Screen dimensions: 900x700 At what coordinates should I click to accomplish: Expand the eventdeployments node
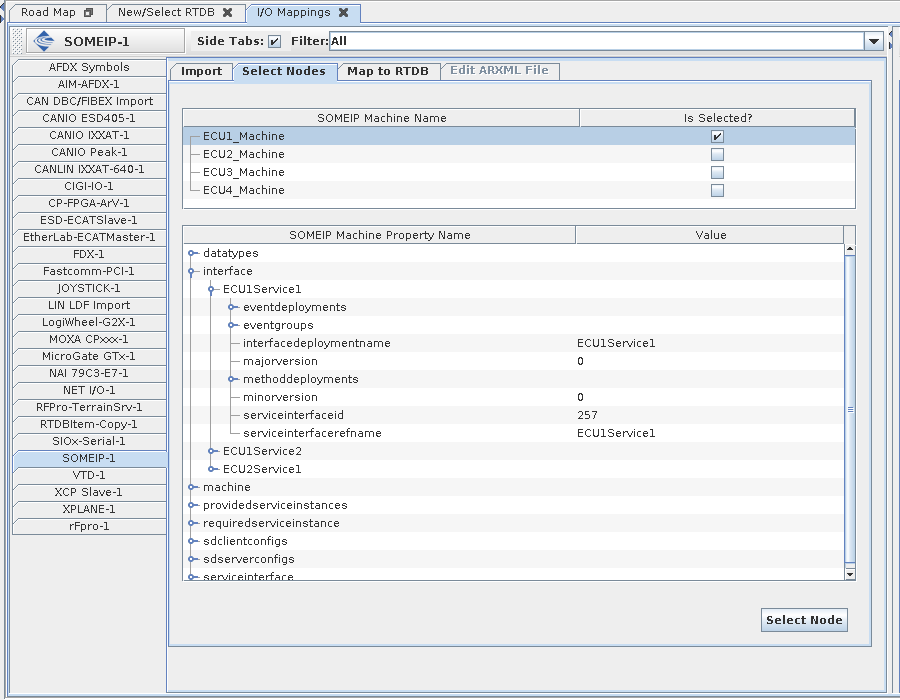232,307
